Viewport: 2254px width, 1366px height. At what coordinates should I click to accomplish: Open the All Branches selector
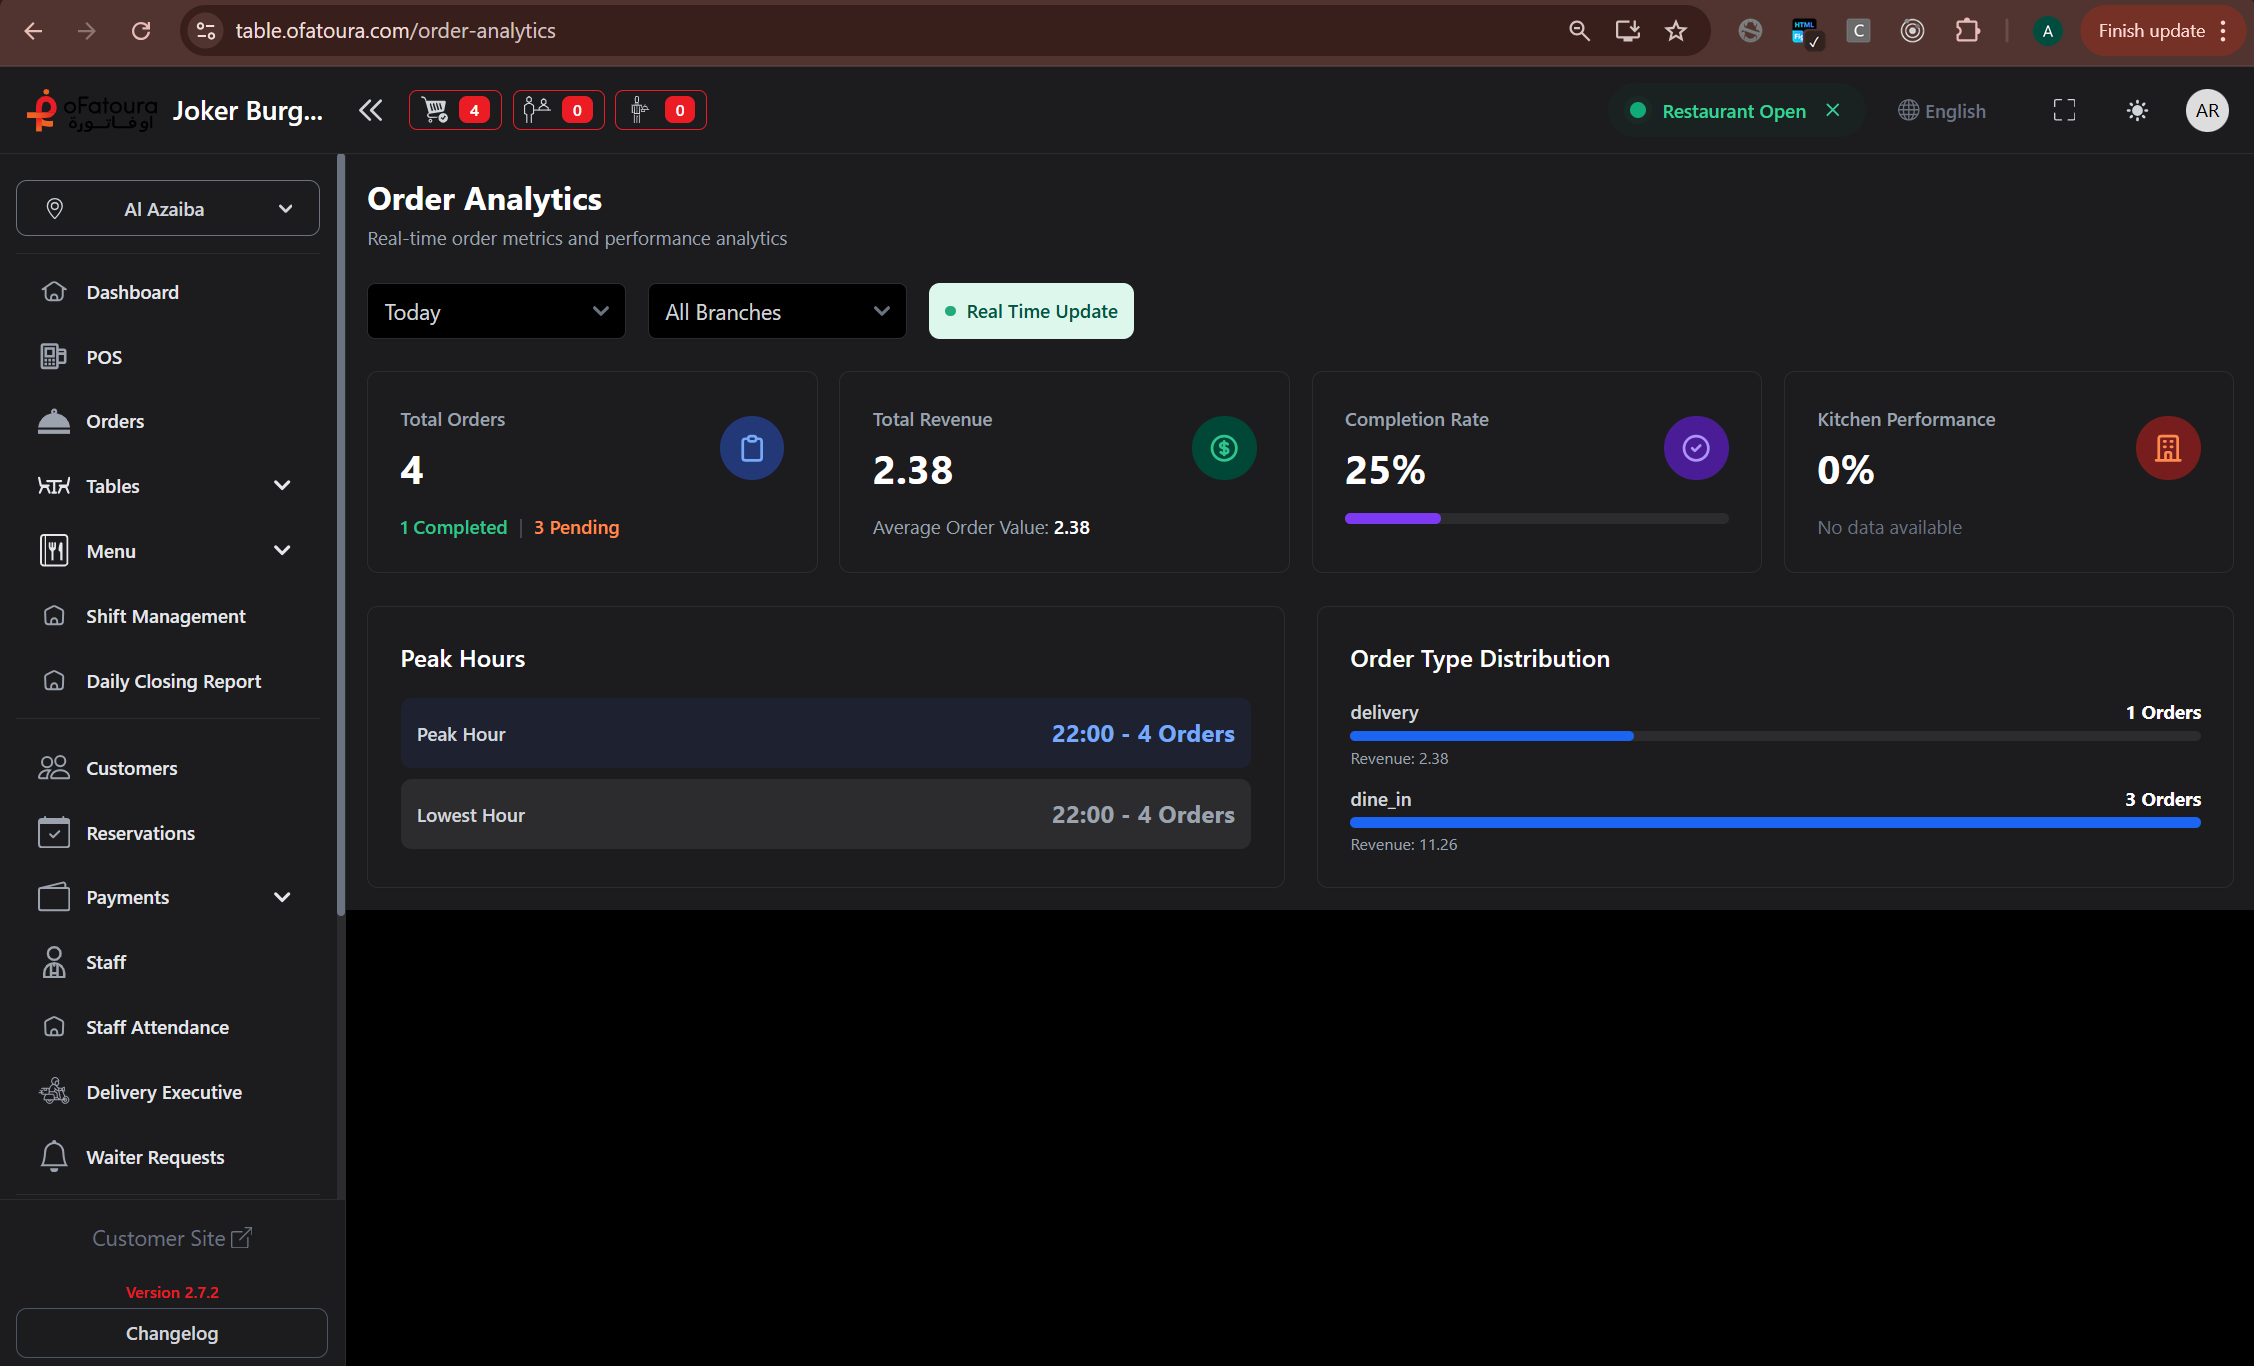click(x=776, y=311)
